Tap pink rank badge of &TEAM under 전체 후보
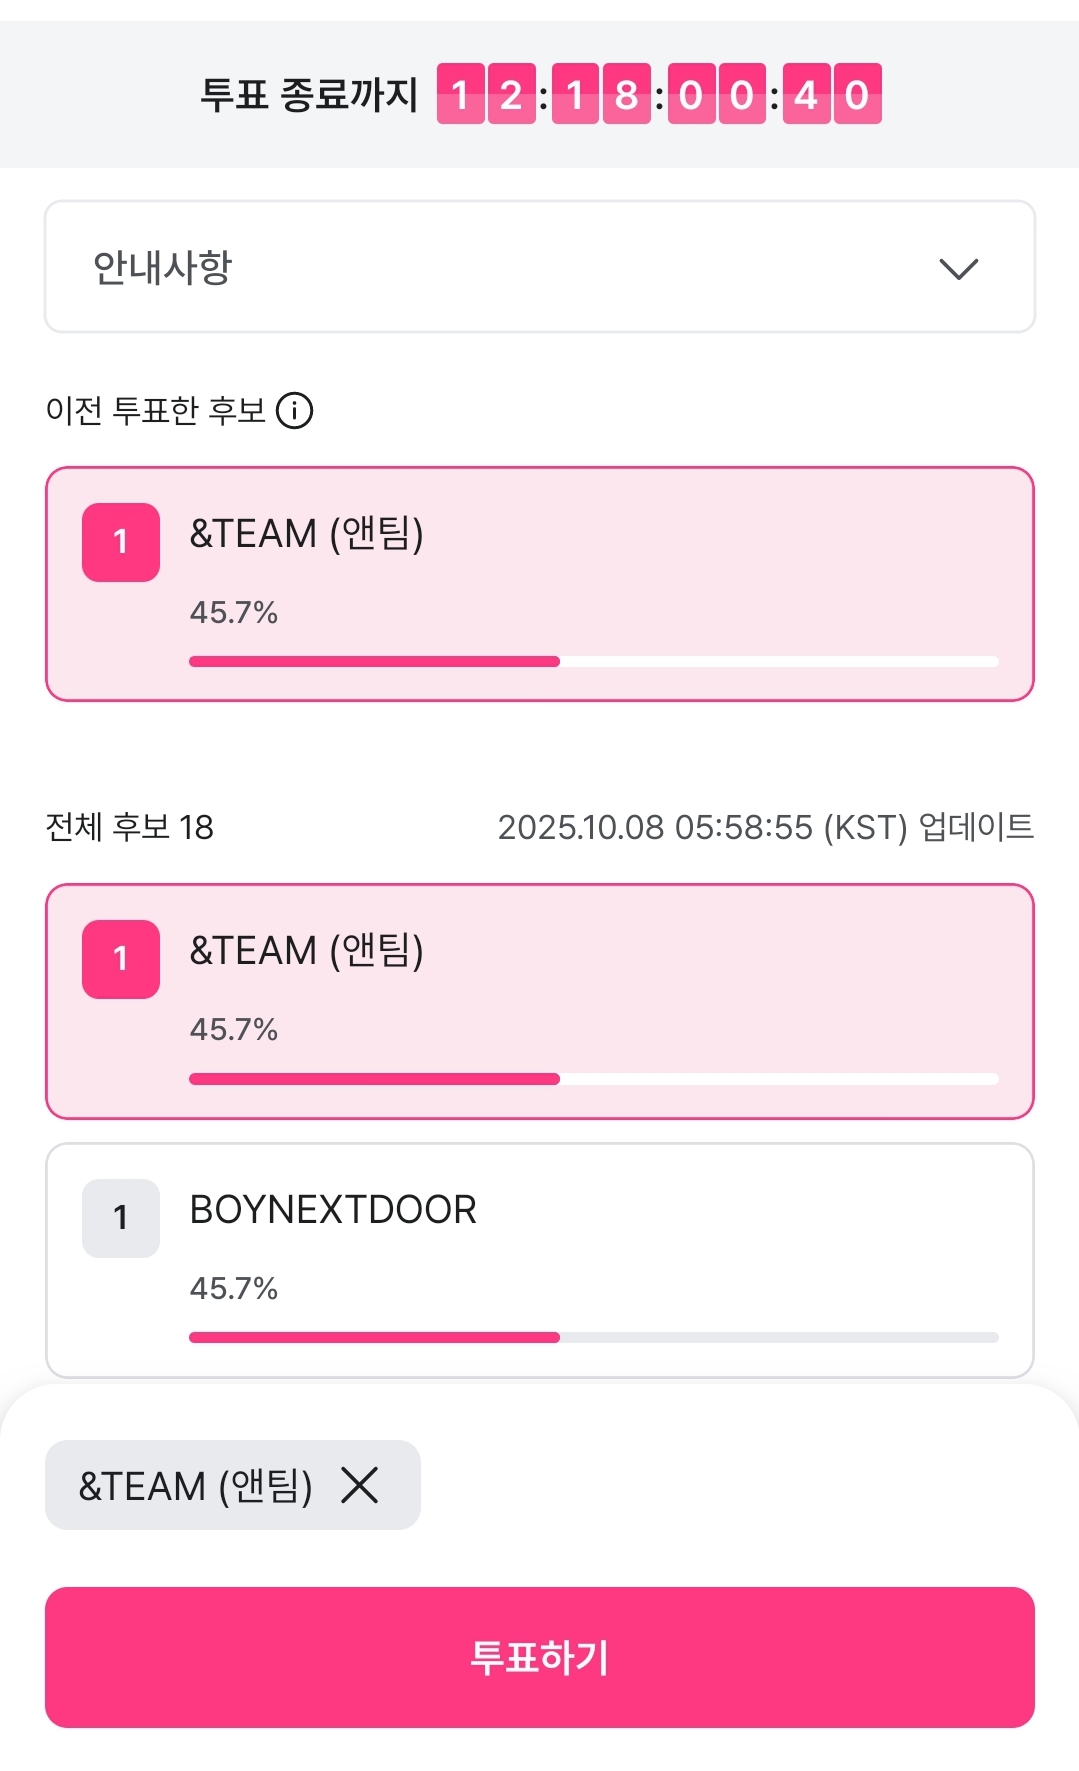Image resolution: width=1079 pixels, height=1771 pixels. click(121, 959)
